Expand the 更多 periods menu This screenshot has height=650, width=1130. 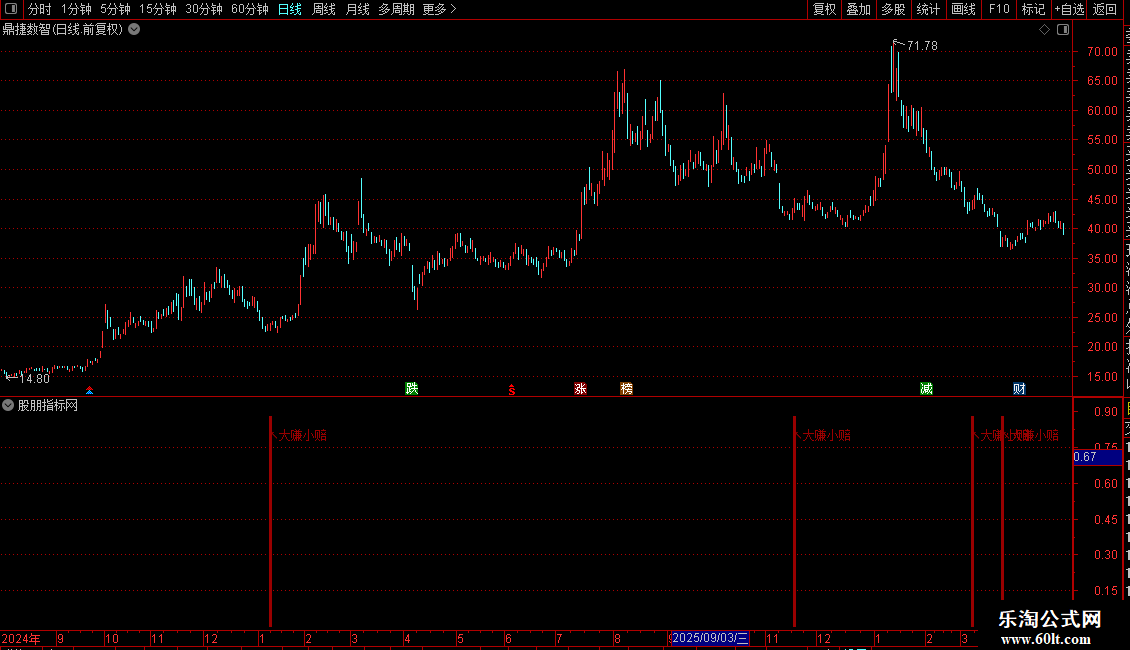[x=440, y=9]
